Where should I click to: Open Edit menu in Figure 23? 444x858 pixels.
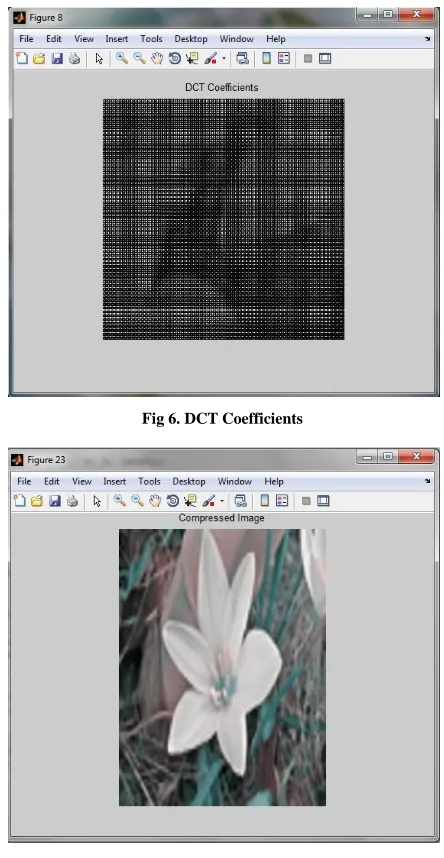point(52,482)
